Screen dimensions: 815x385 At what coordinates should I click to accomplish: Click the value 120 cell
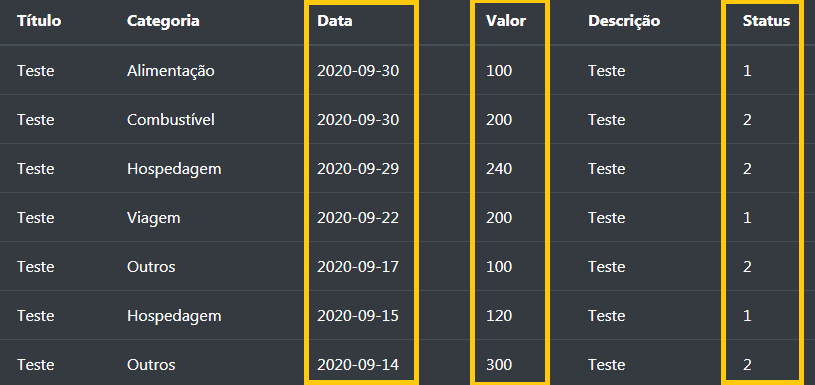coord(499,315)
